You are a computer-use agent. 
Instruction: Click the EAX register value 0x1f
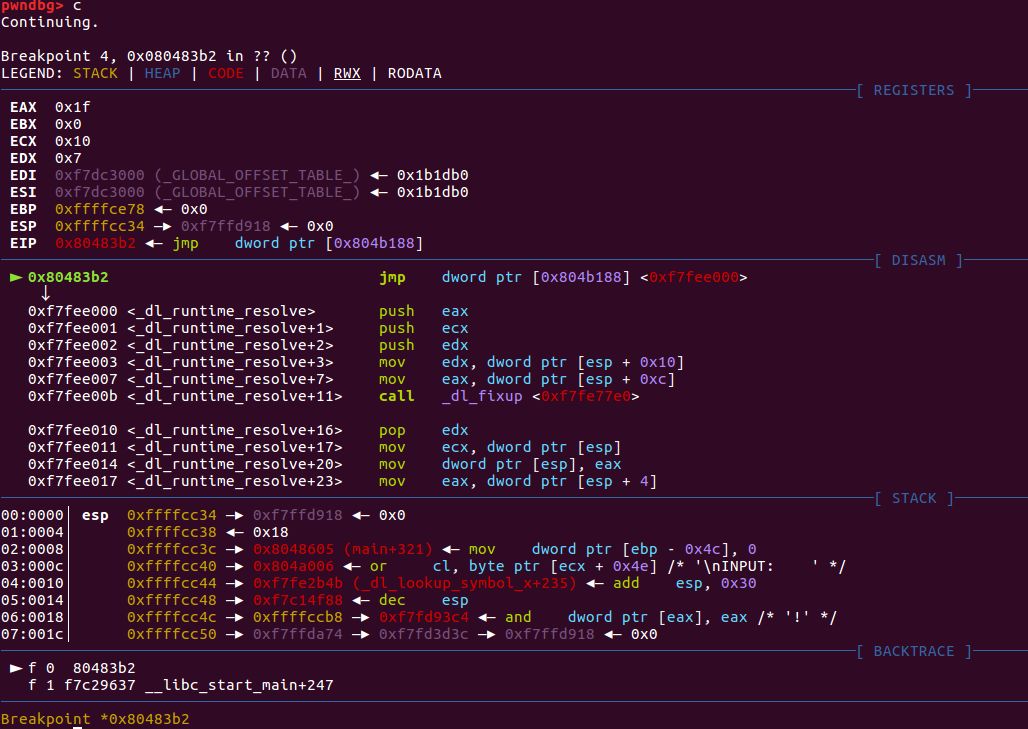pyautogui.click(x=72, y=107)
